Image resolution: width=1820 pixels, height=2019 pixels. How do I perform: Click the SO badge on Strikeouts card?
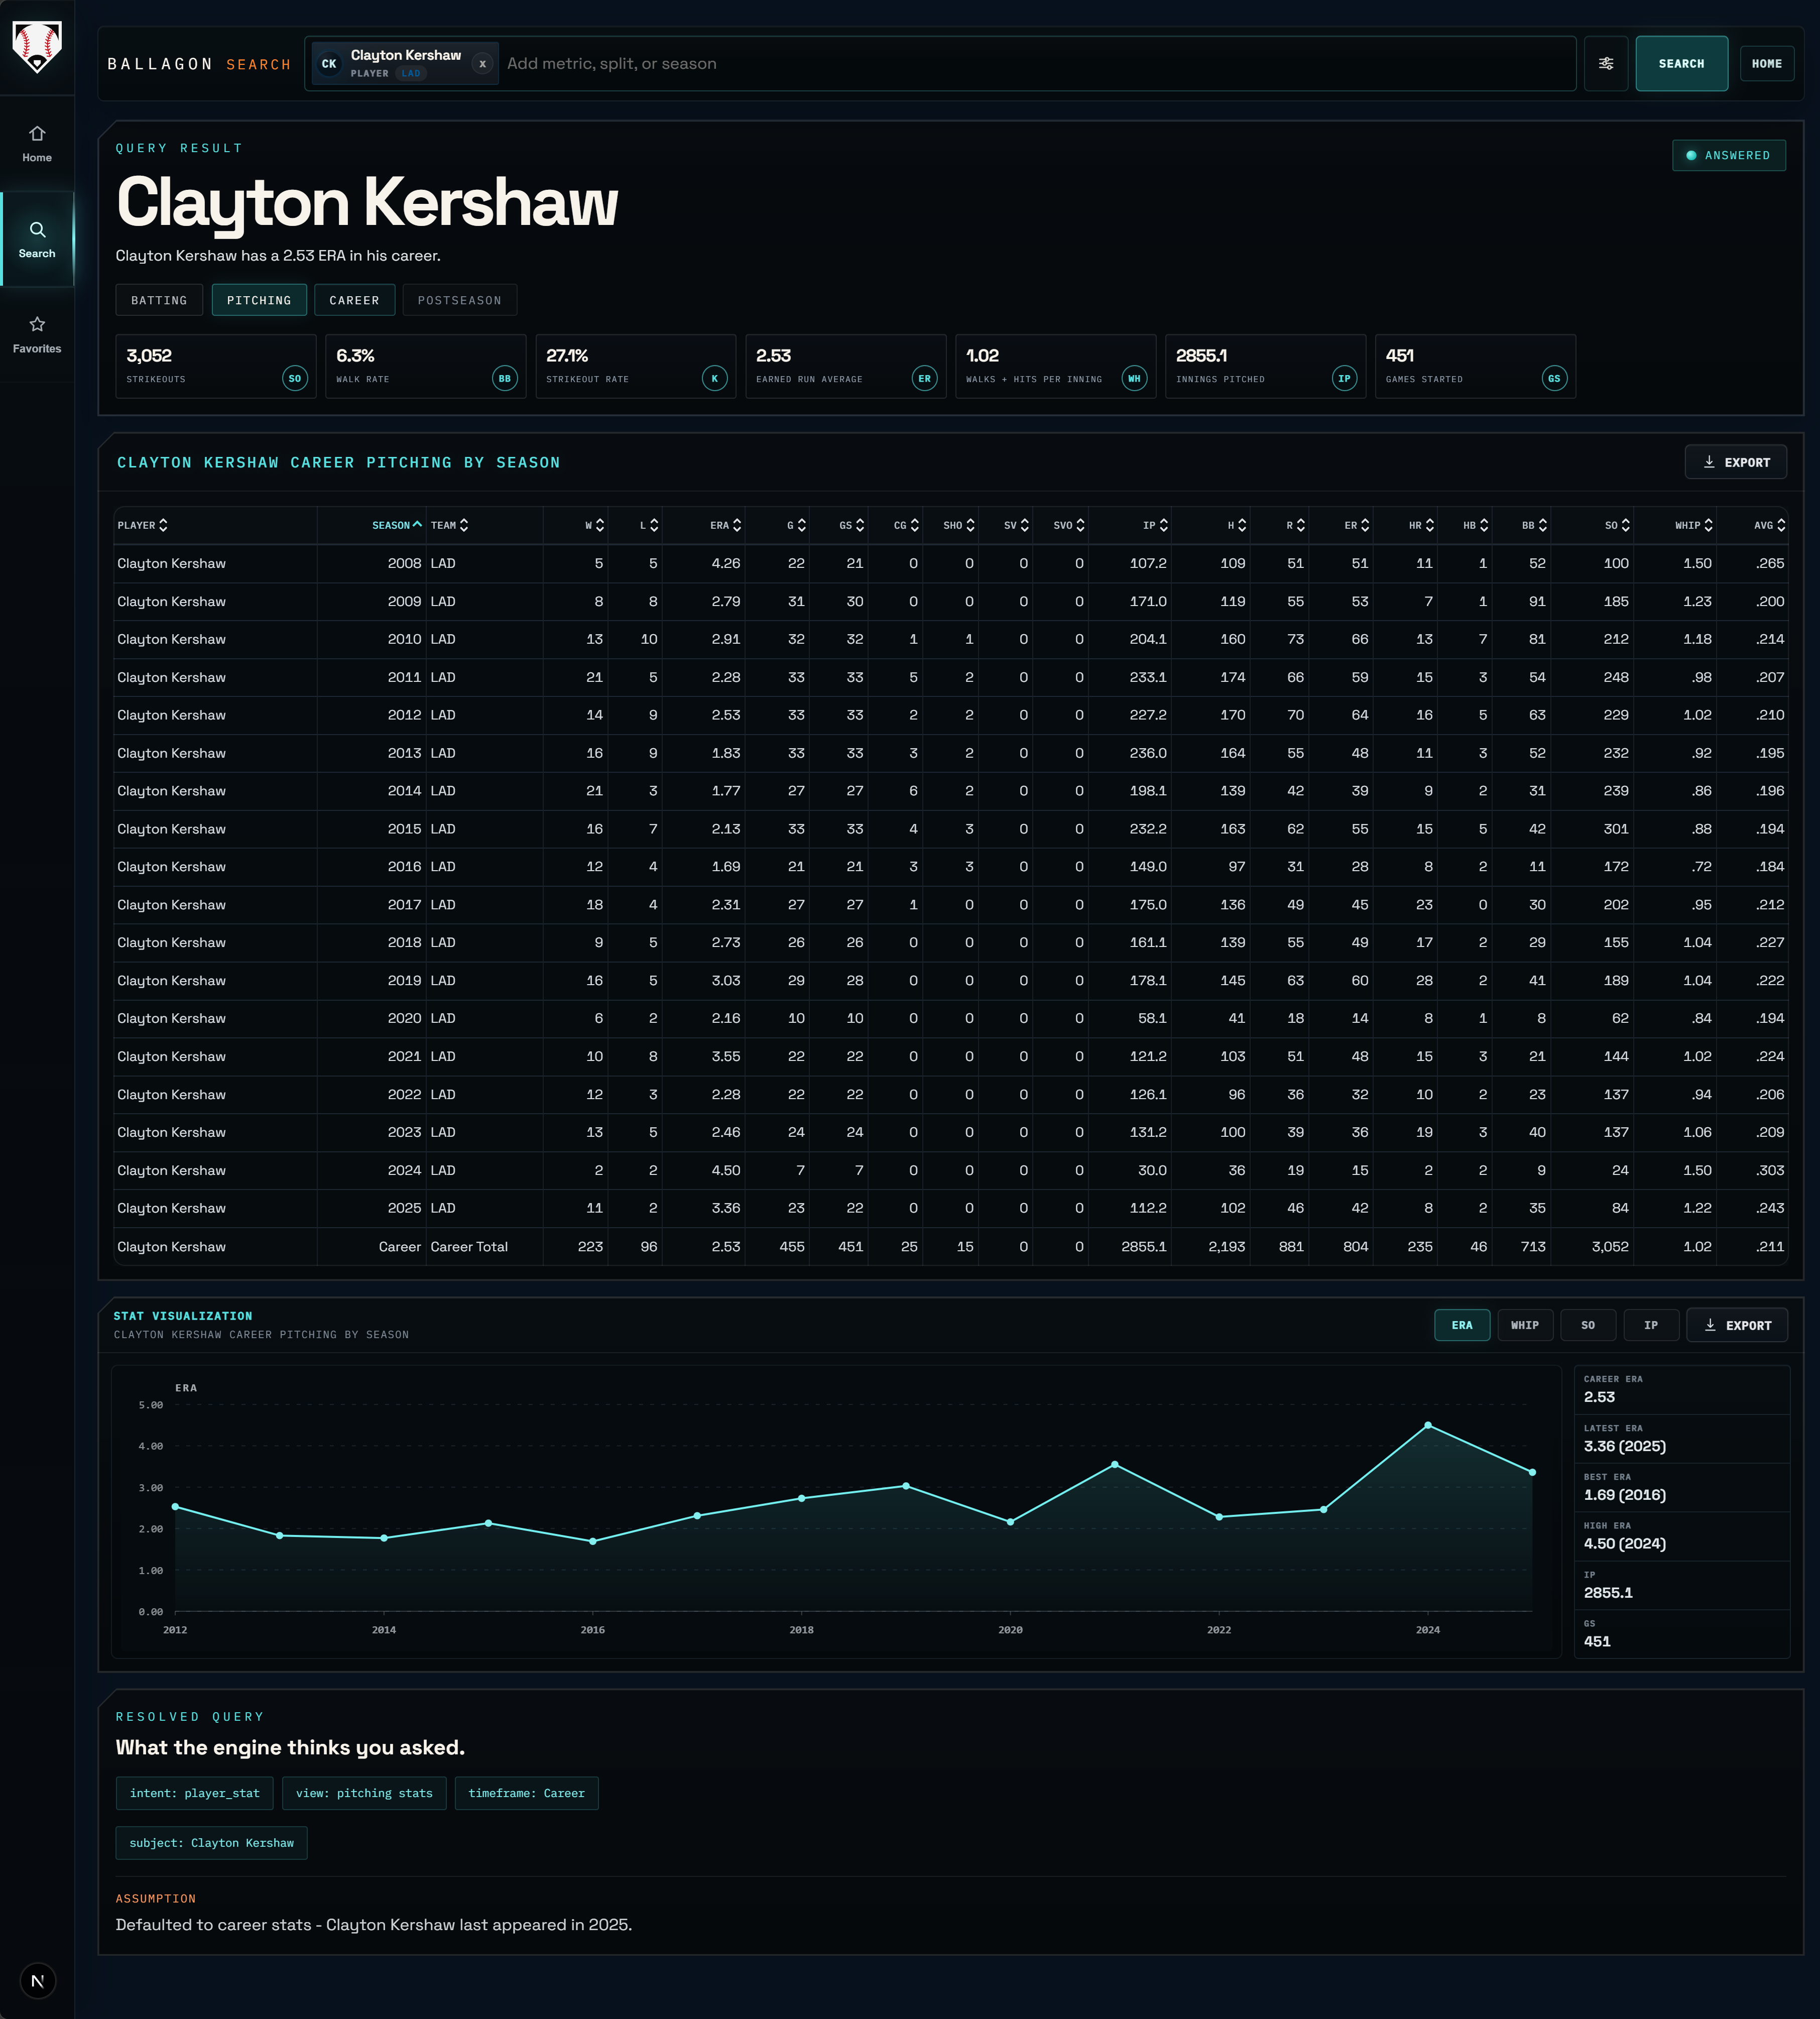294,379
